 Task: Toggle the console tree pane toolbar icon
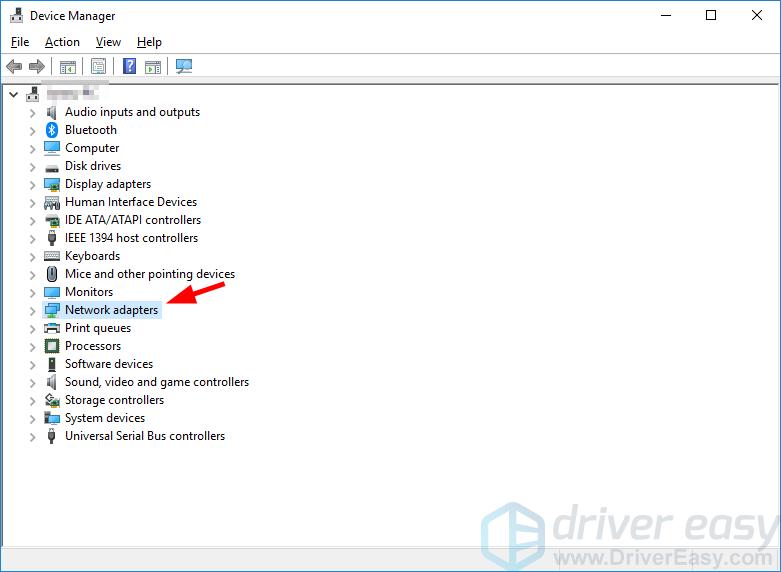(x=68, y=66)
